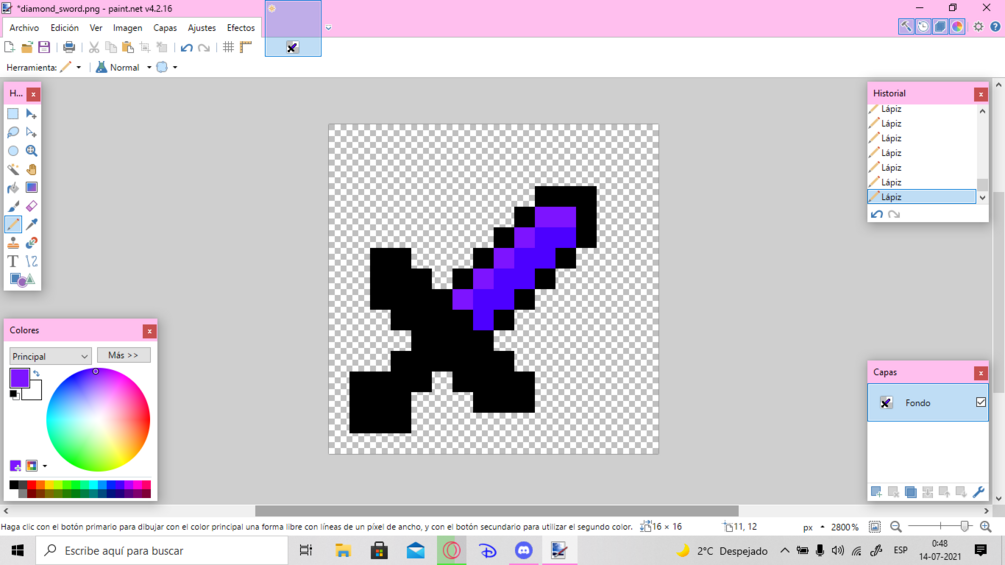Viewport: 1005px width, 565px height.
Task: Select the Move Selected Pixels tool
Action: tap(31, 114)
